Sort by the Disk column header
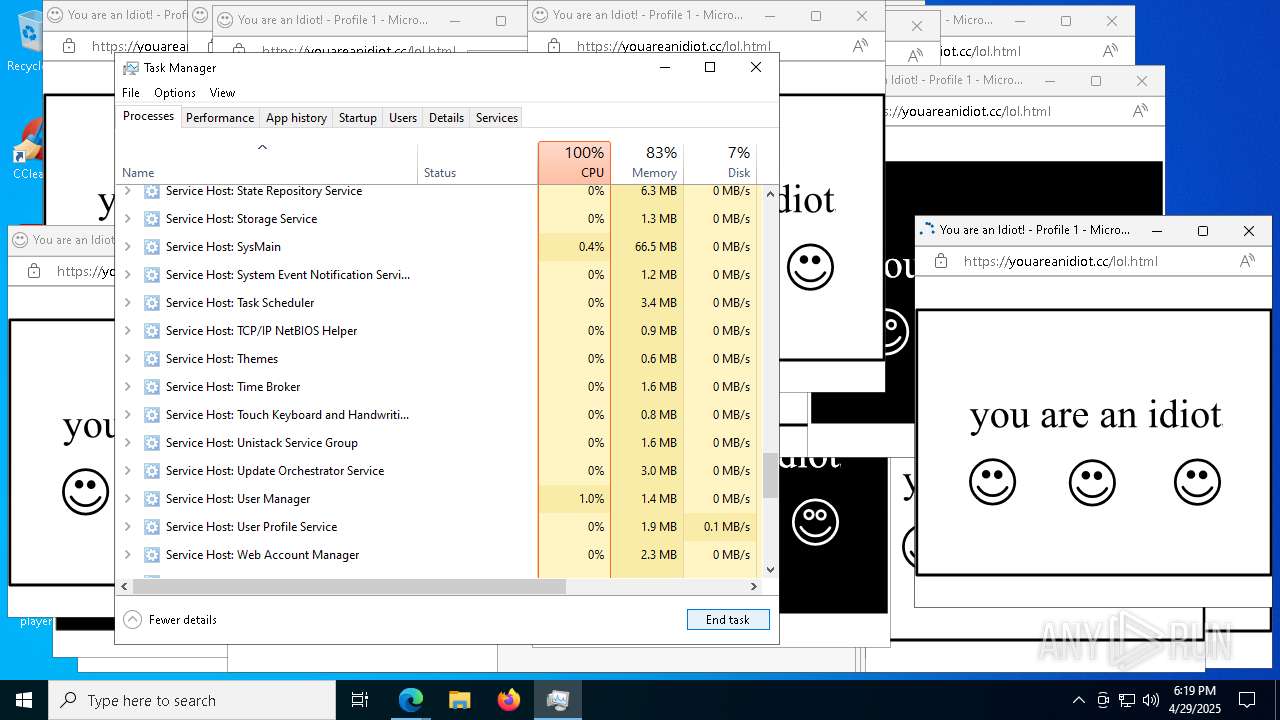The width and height of the screenshot is (1280, 720). 720,163
